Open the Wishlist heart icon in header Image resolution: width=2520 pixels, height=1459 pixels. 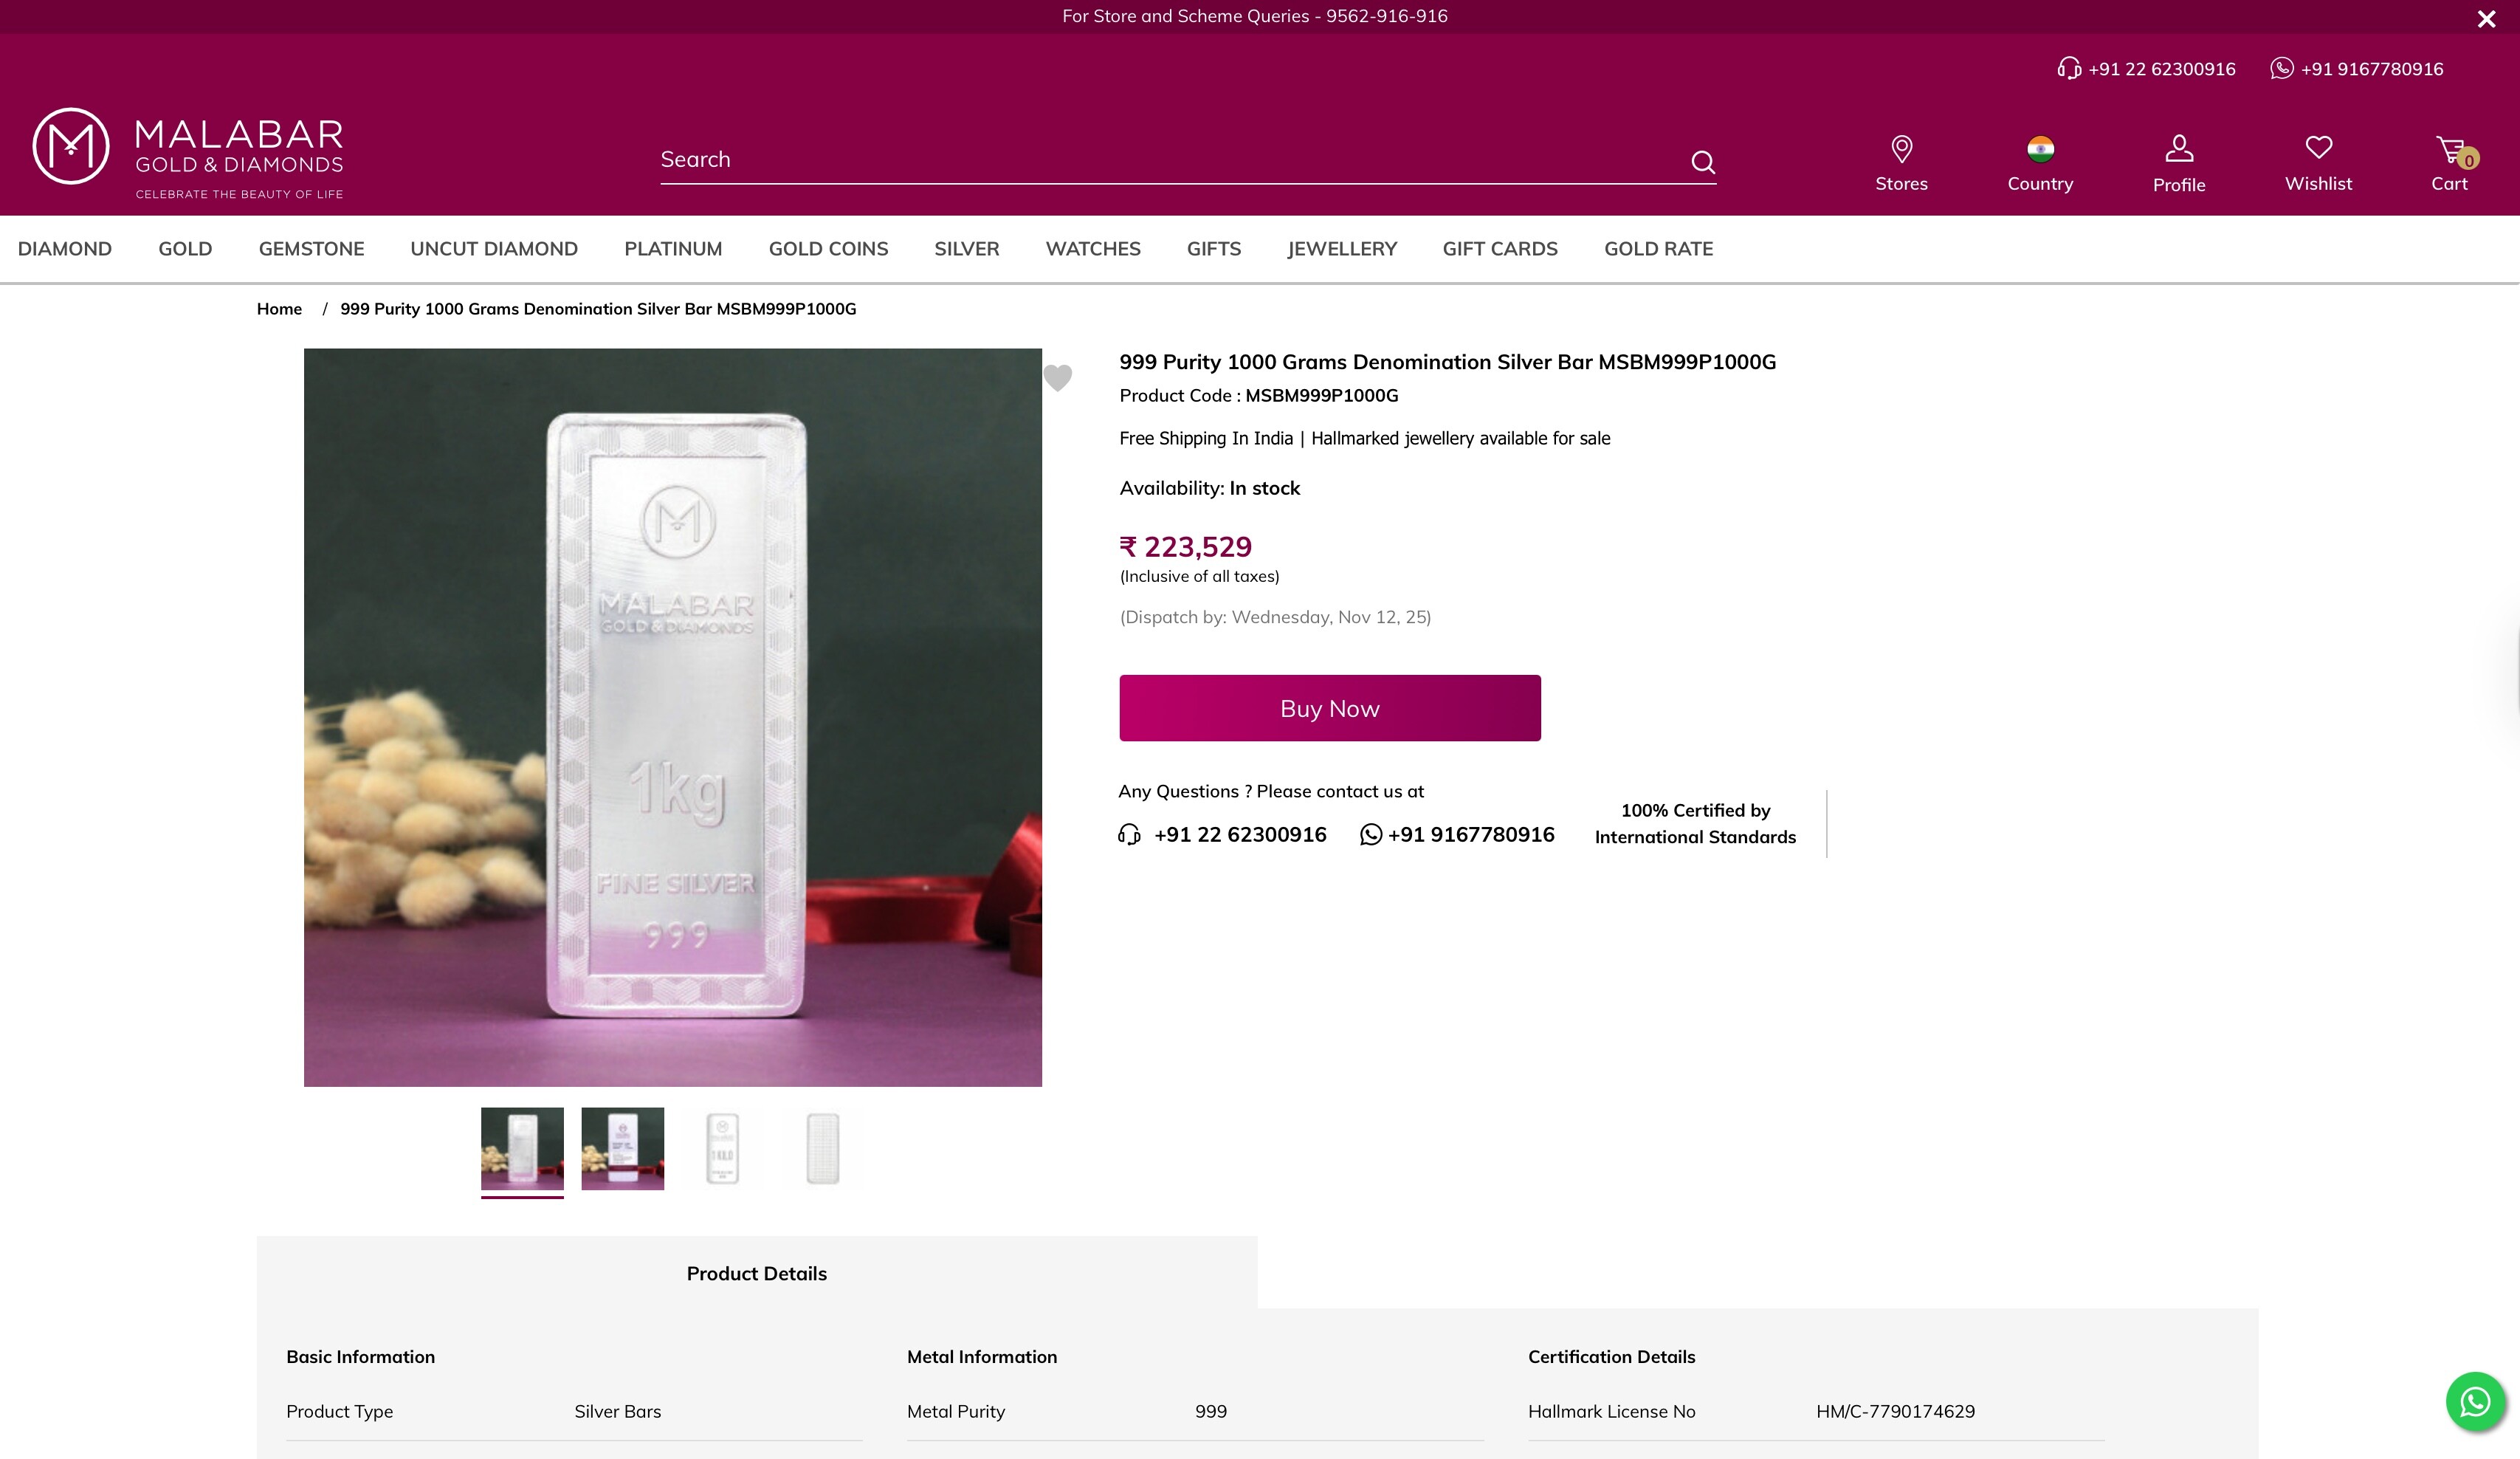pyautogui.click(x=2318, y=148)
